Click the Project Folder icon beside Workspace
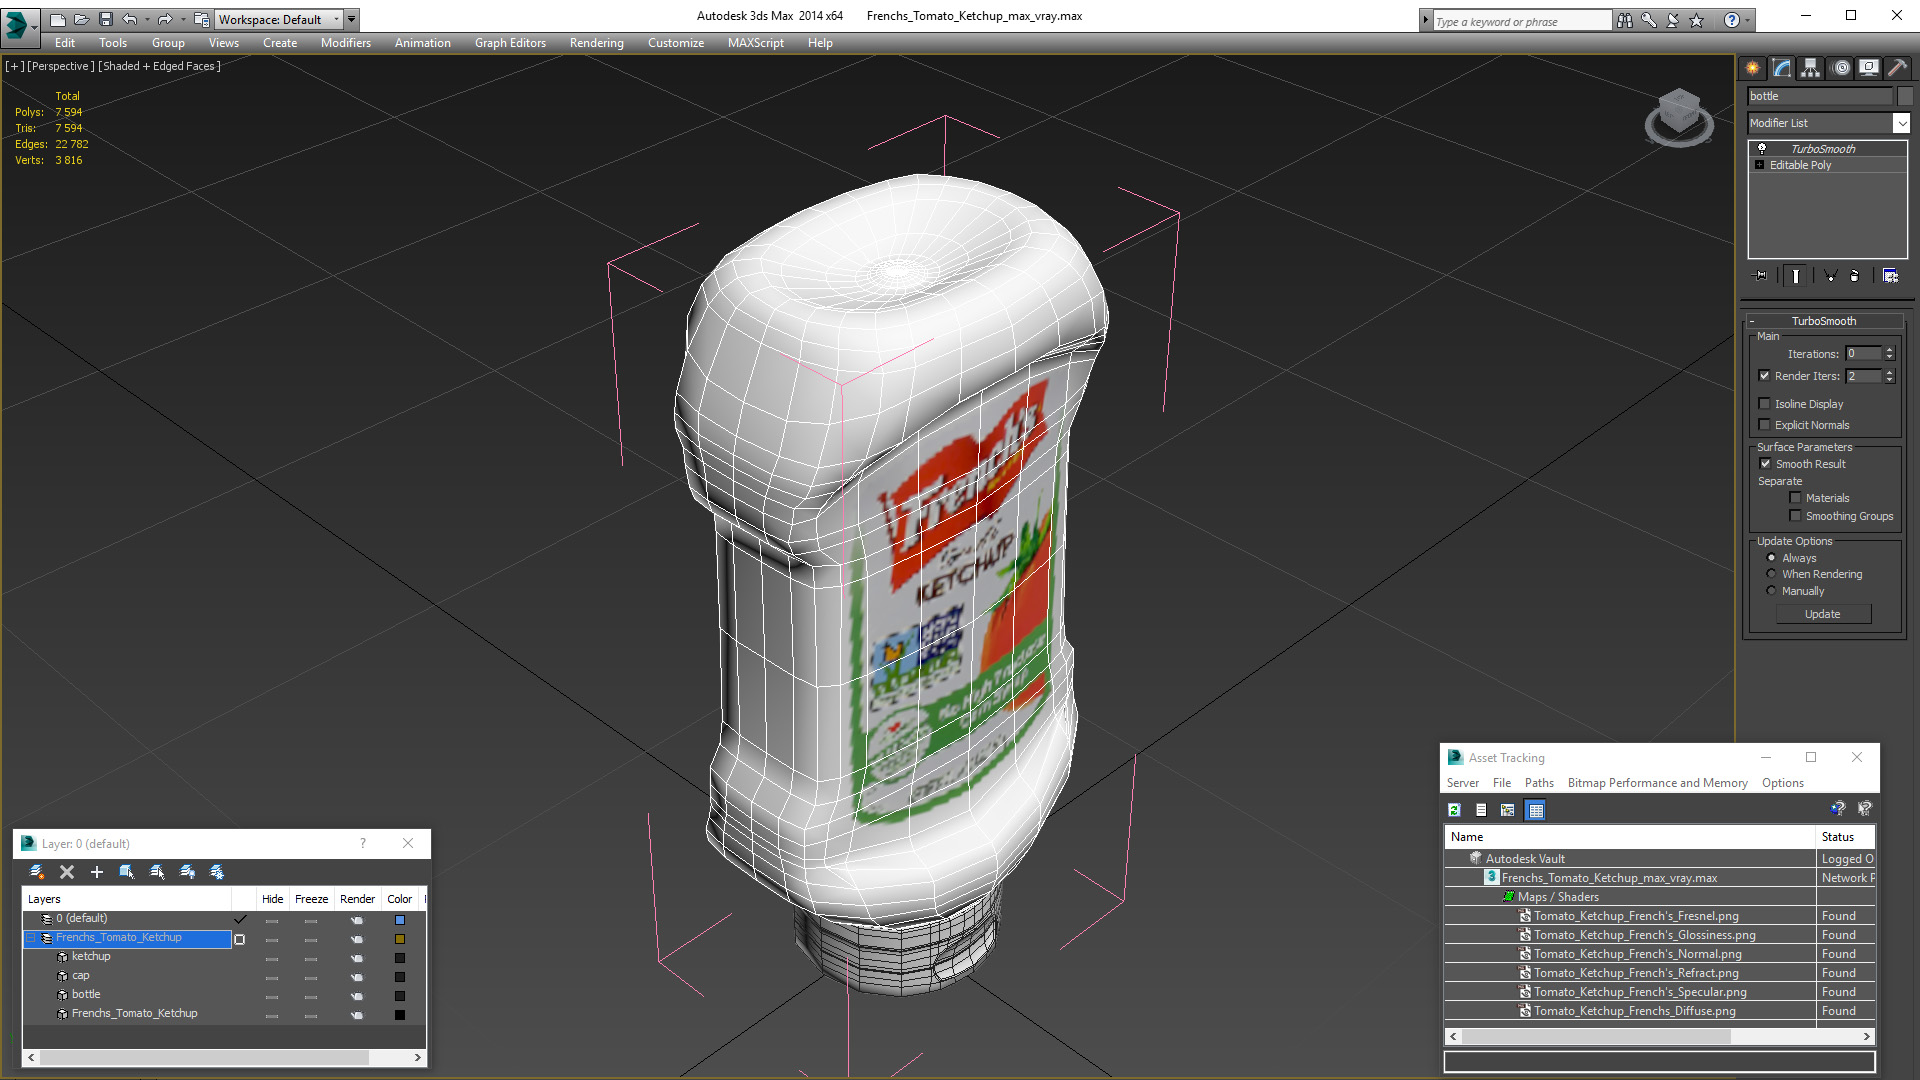Screen dimensions: 1920x1080 click(202, 19)
